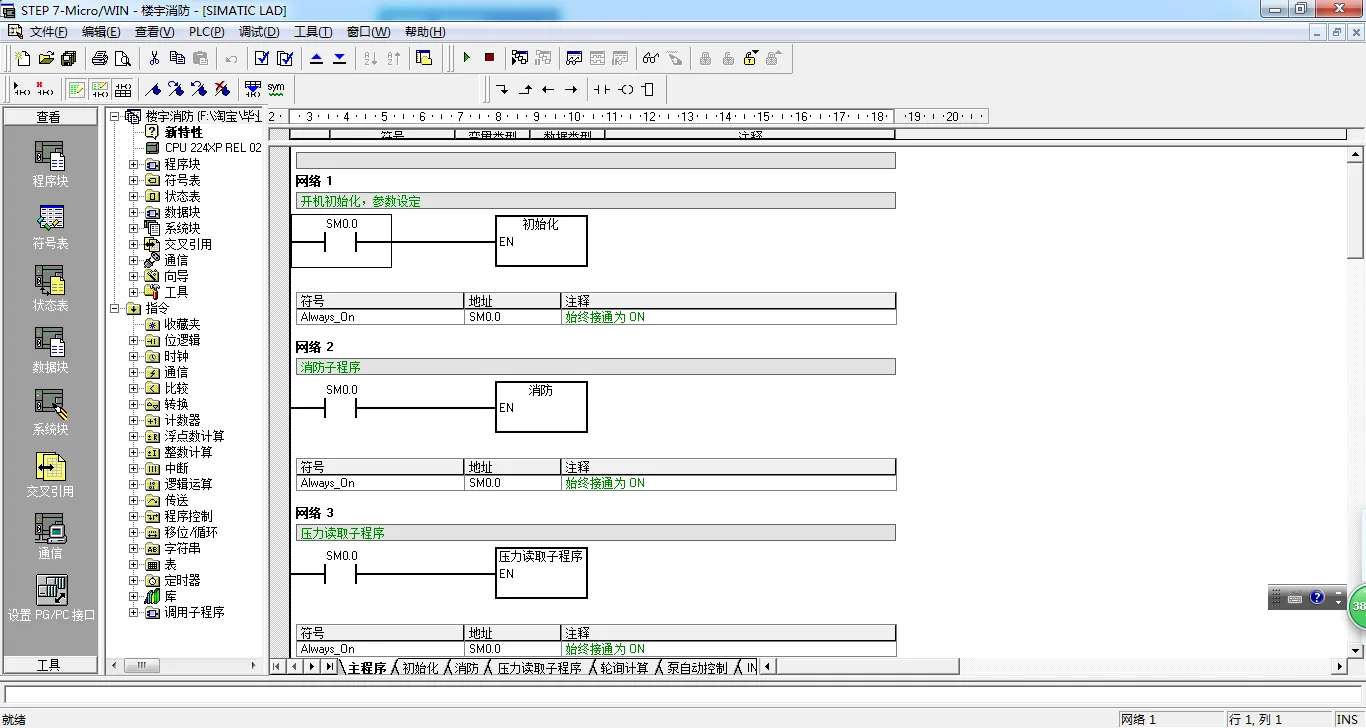Image resolution: width=1366 pixels, height=728 pixels.
Task: Switch to the 泵自动控制 tab
Action: click(697, 668)
